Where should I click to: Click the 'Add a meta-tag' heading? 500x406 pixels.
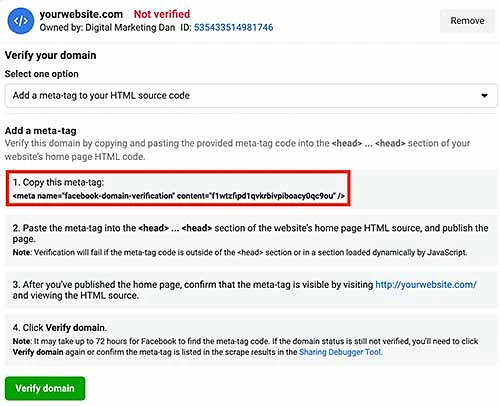point(41,131)
